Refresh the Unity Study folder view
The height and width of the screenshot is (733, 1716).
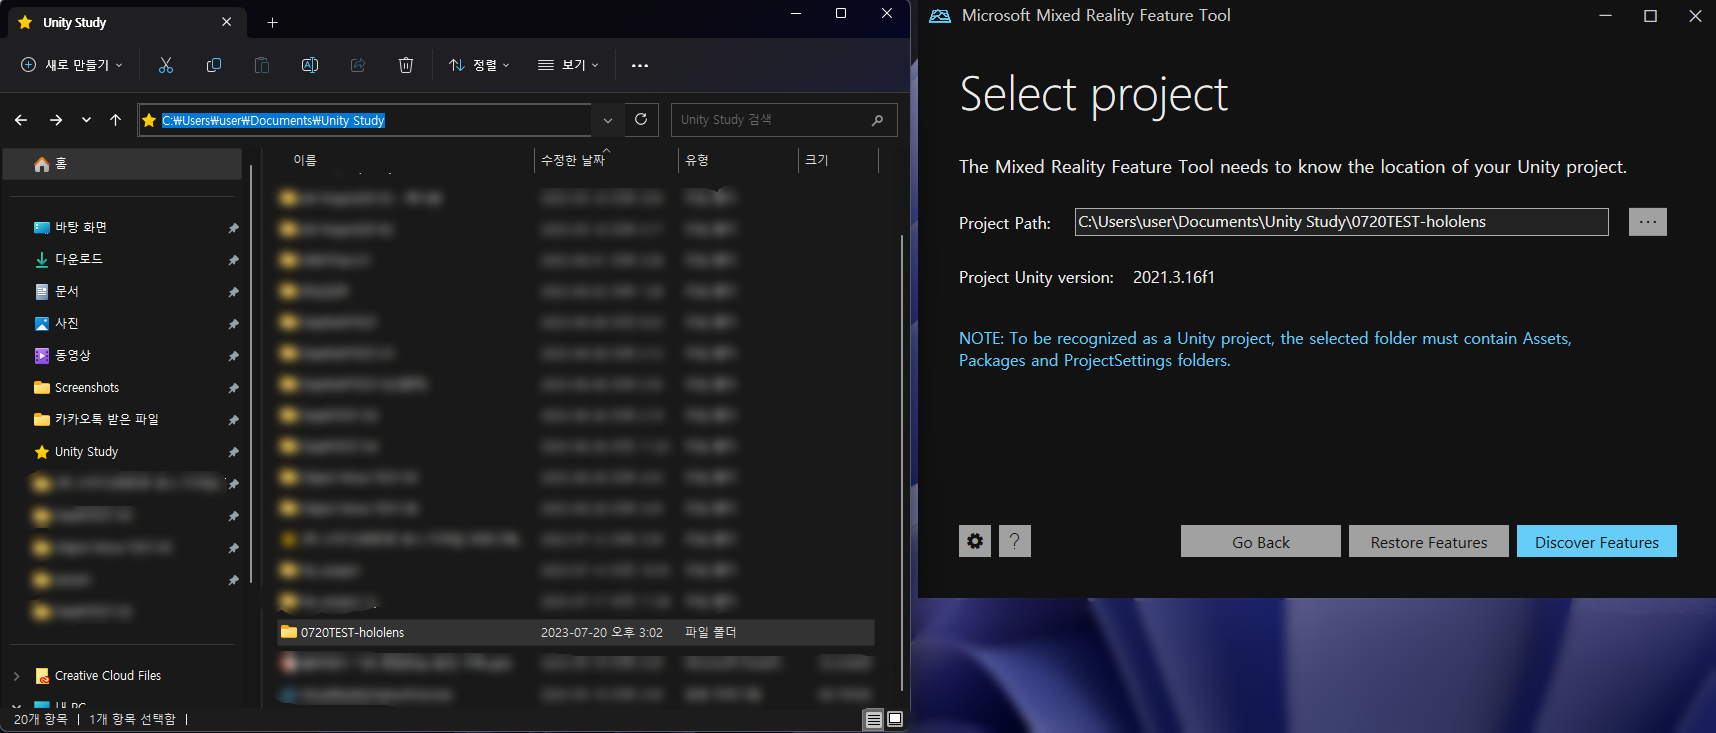click(x=641, y=119)
